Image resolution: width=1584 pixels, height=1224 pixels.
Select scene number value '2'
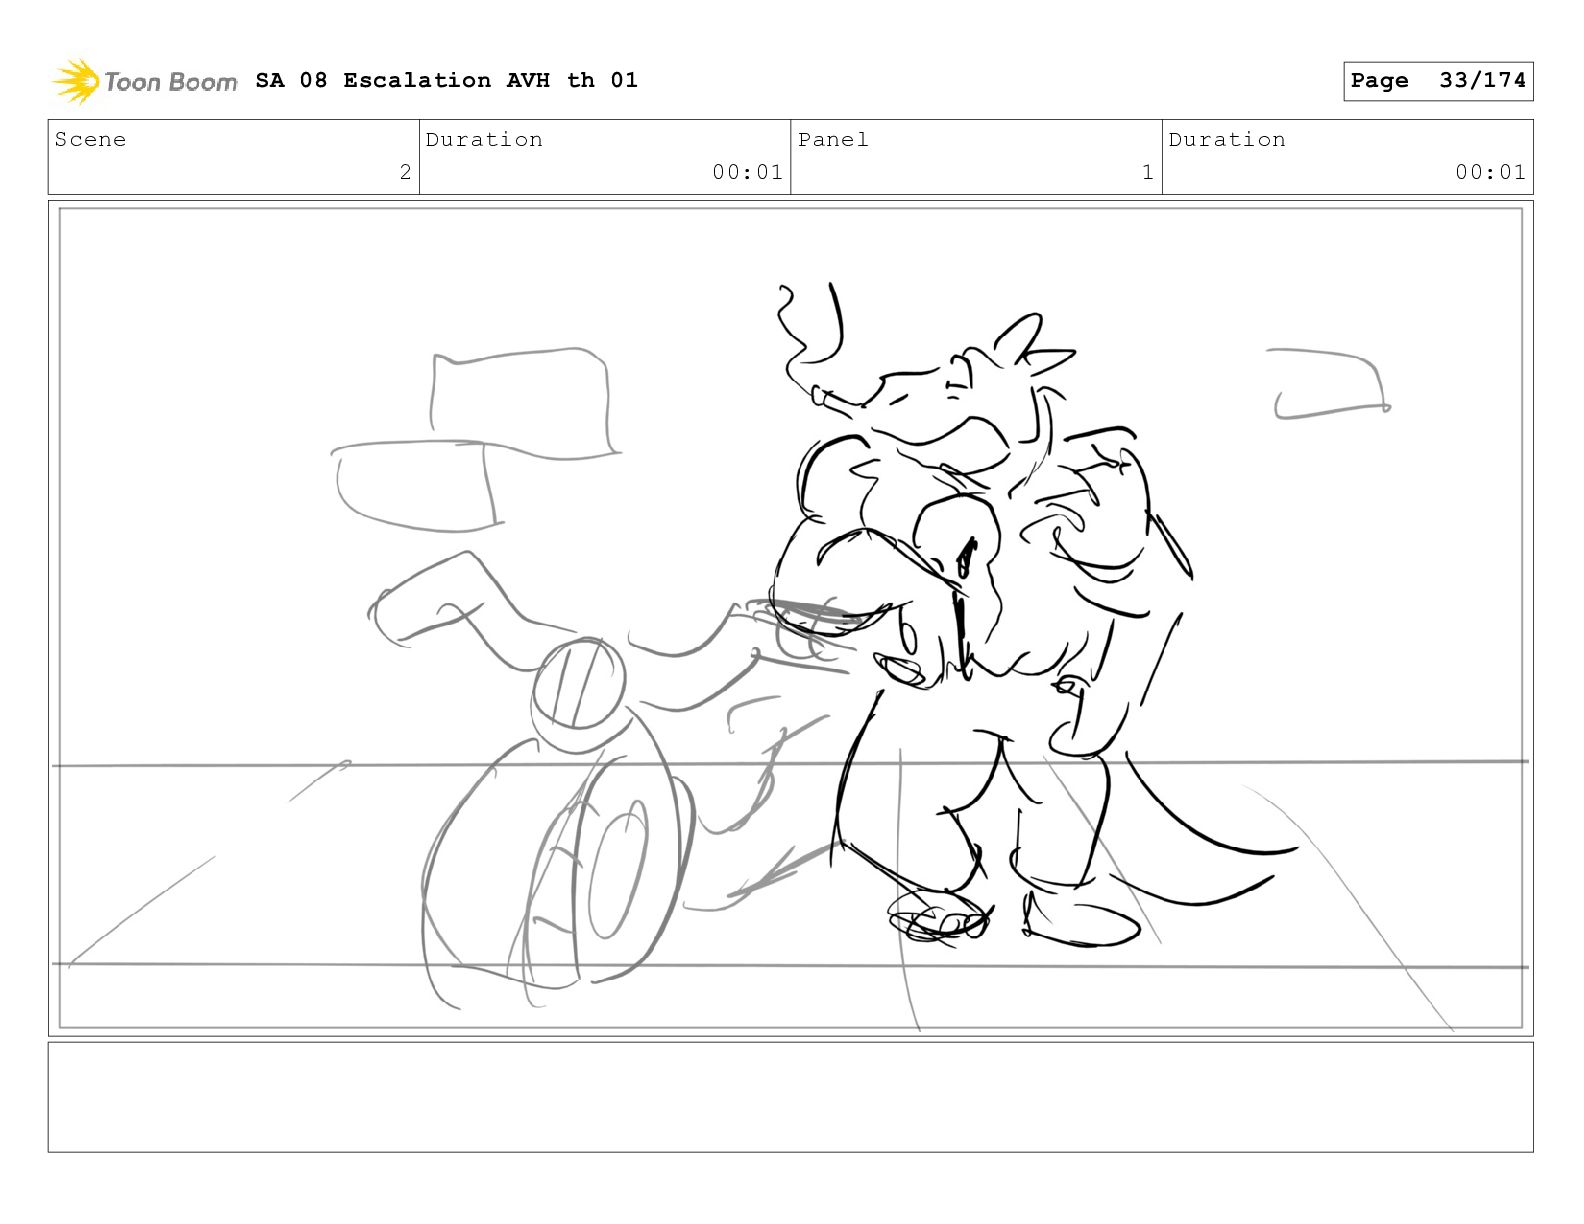point(405,172)
